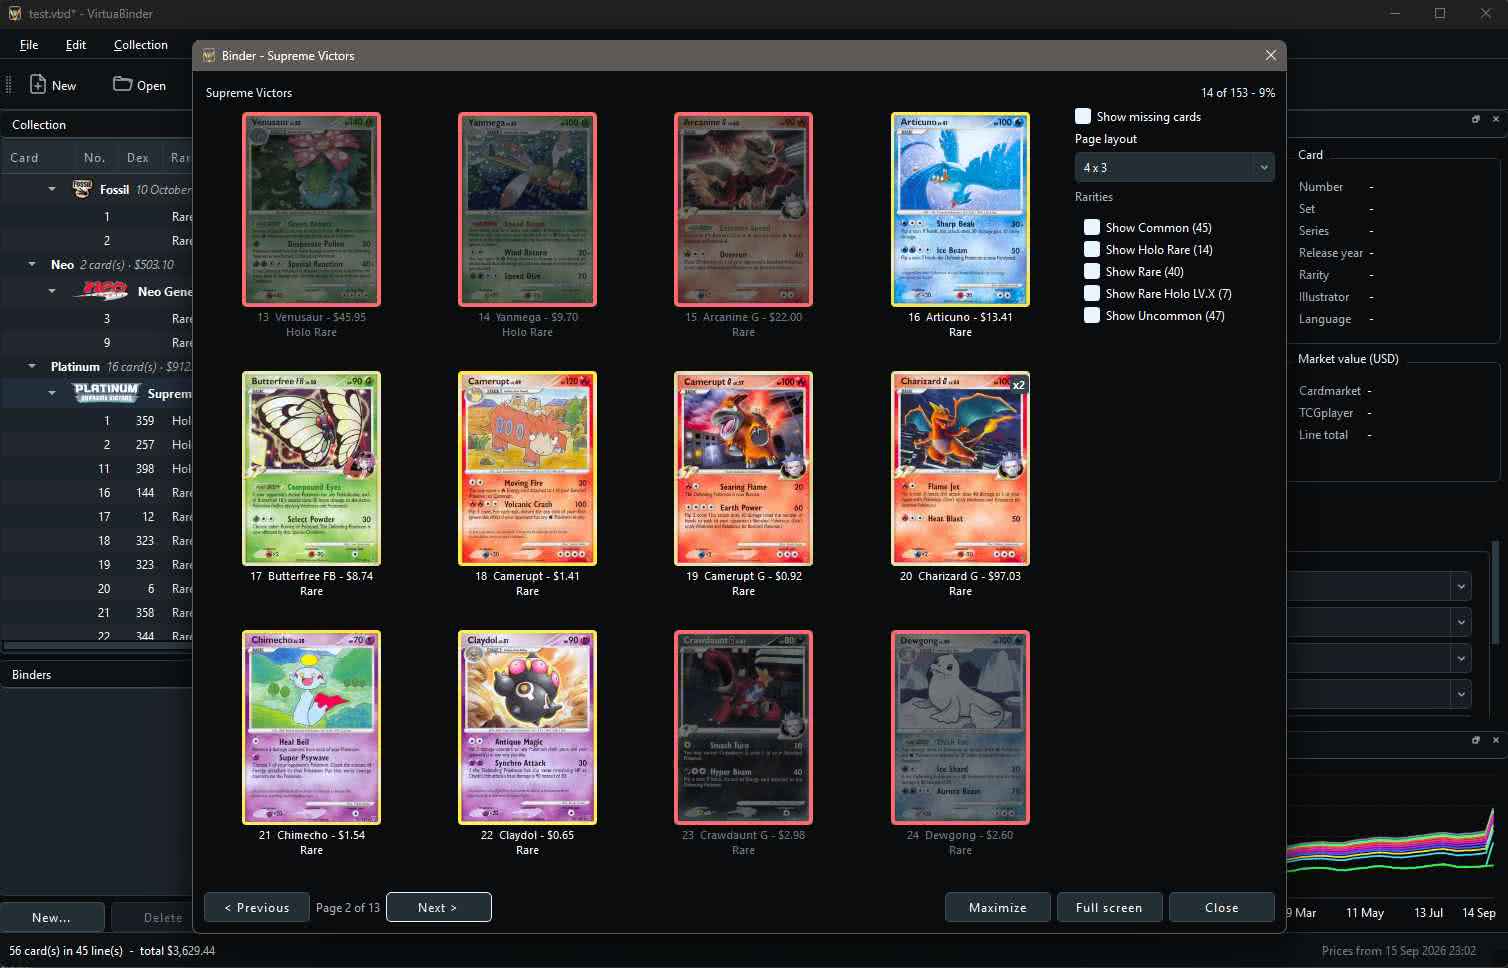
Task: Open the Collection menu
Action: pyautogui.click(x=140, y=45)
